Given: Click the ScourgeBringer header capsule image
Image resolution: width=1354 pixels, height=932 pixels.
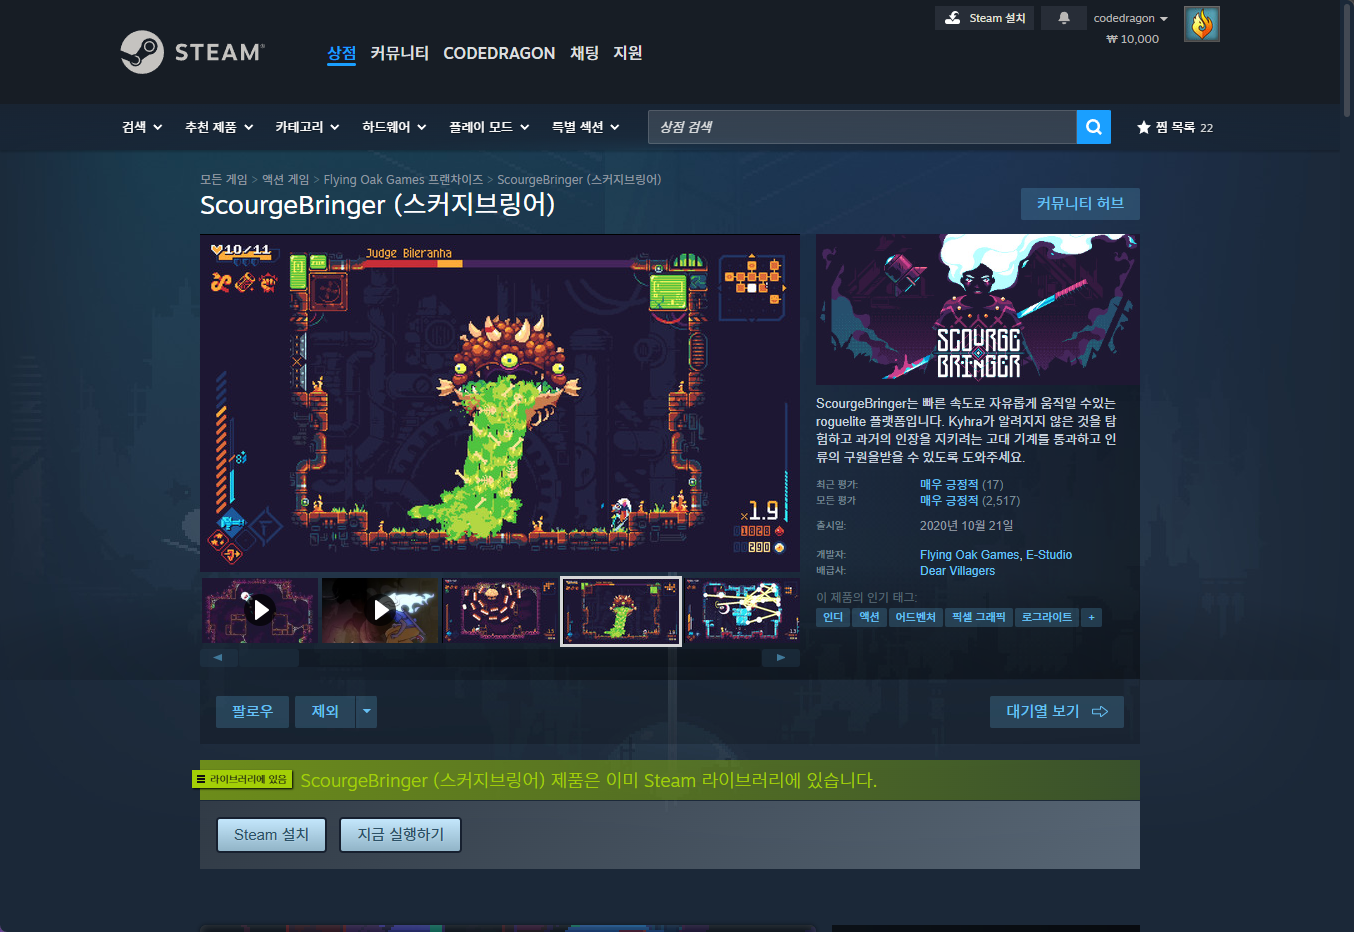Looking at the screenshot, I should 978,310.
